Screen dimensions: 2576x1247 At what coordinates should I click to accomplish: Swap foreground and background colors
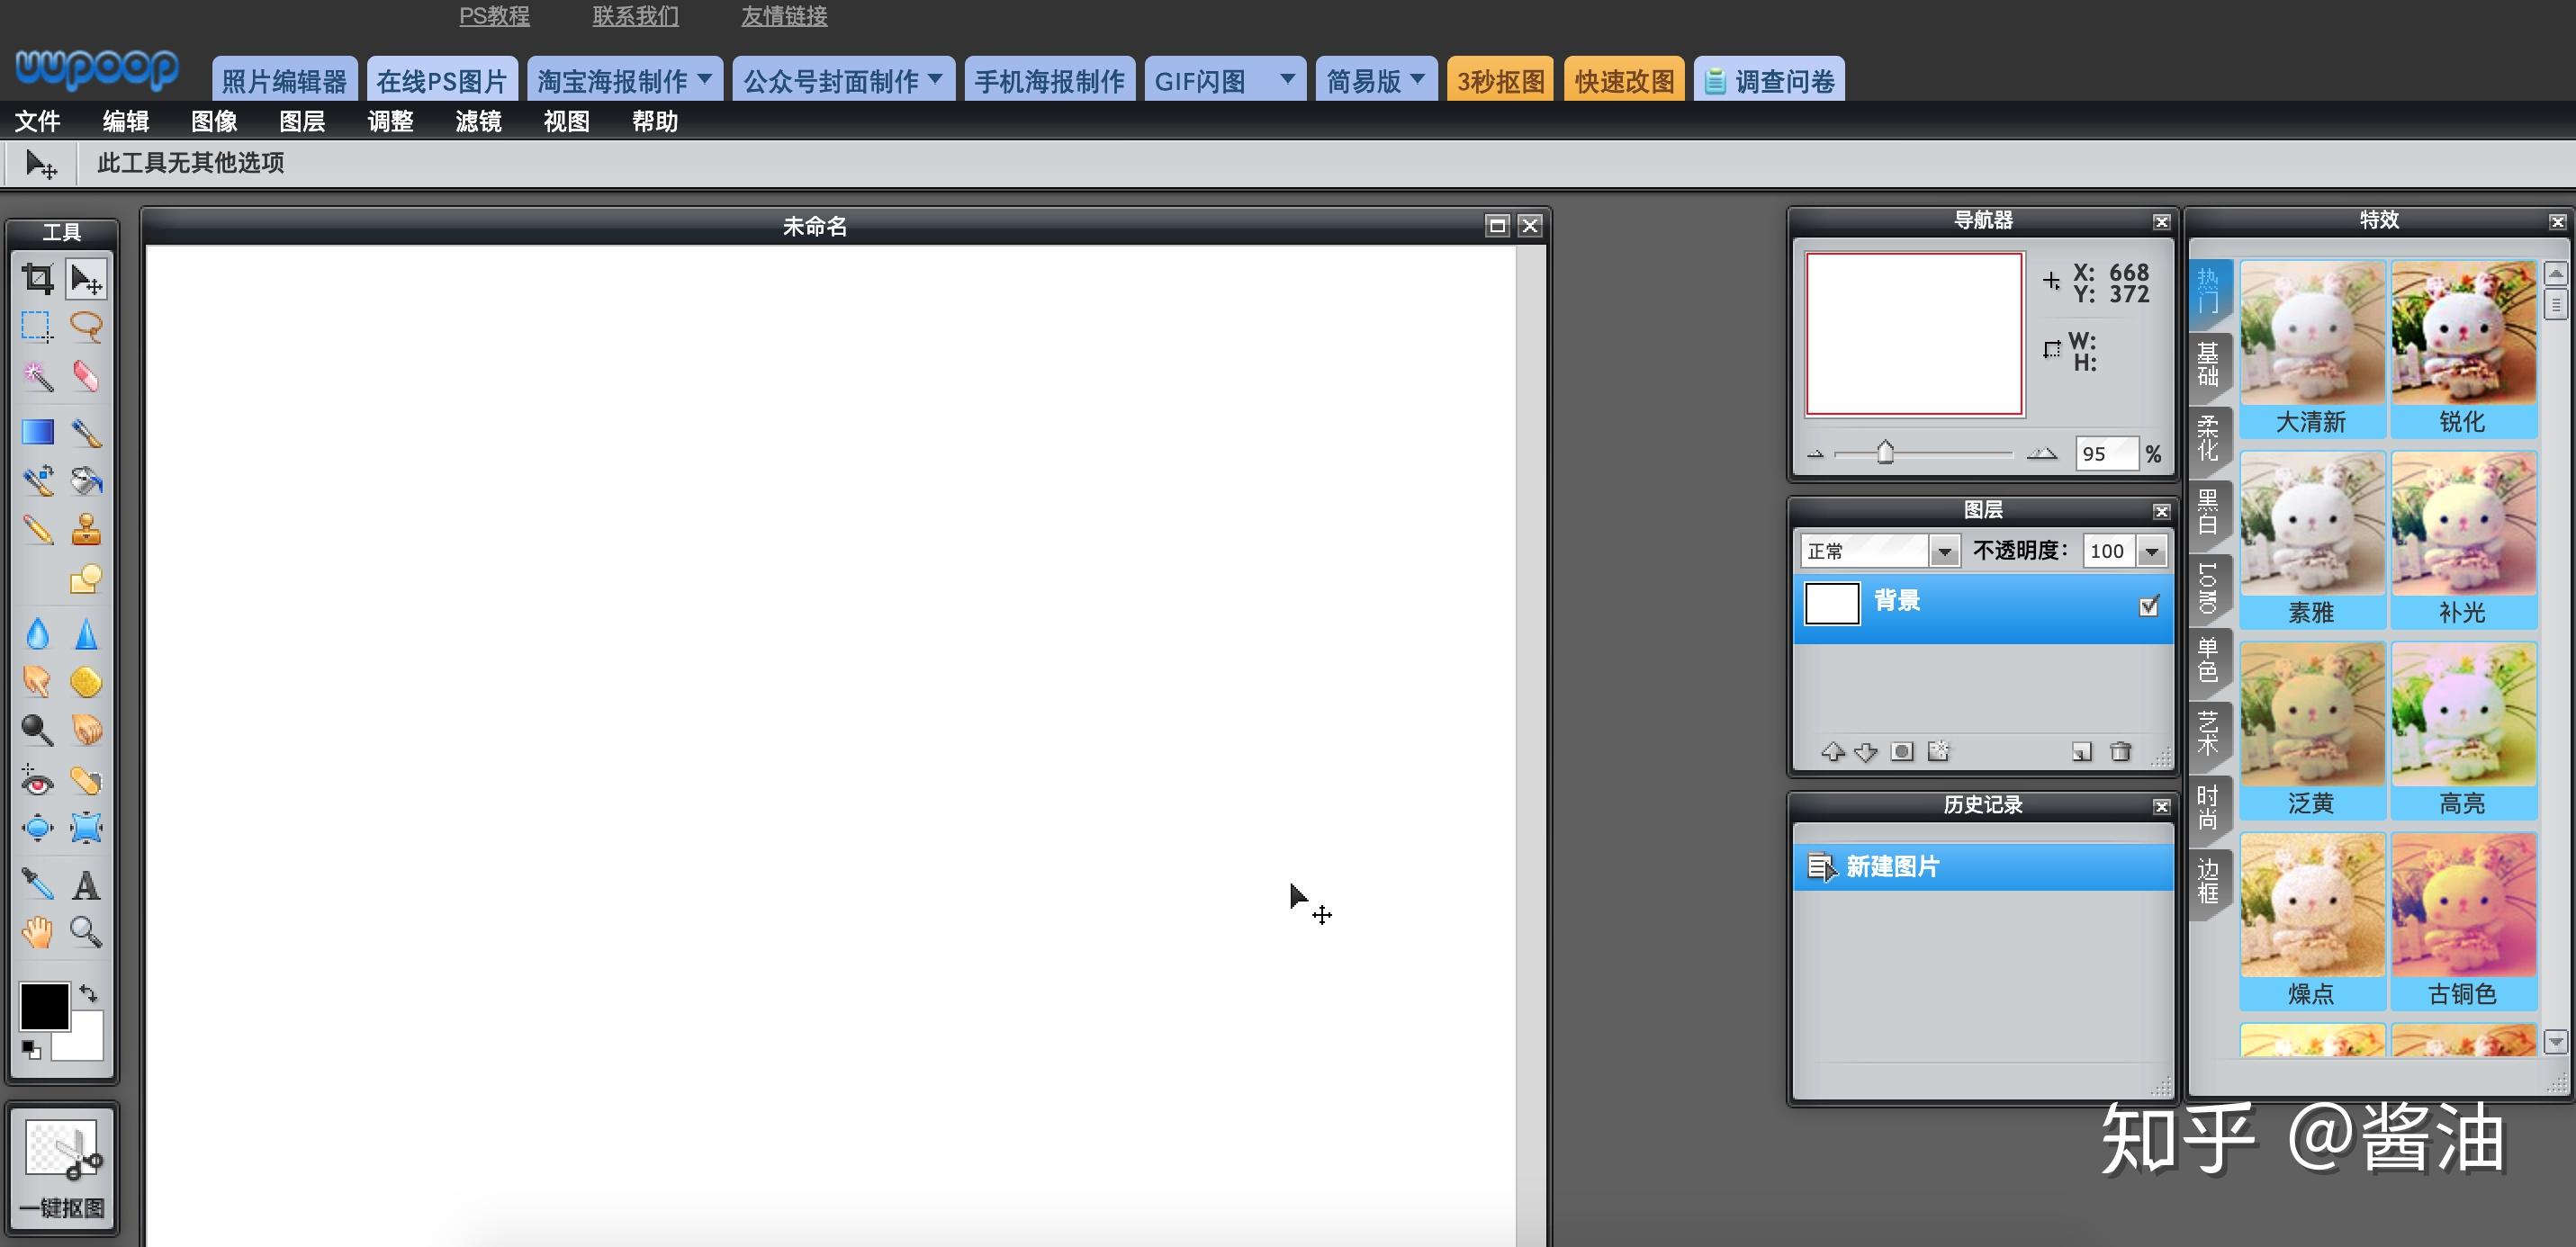click(89, 993)
